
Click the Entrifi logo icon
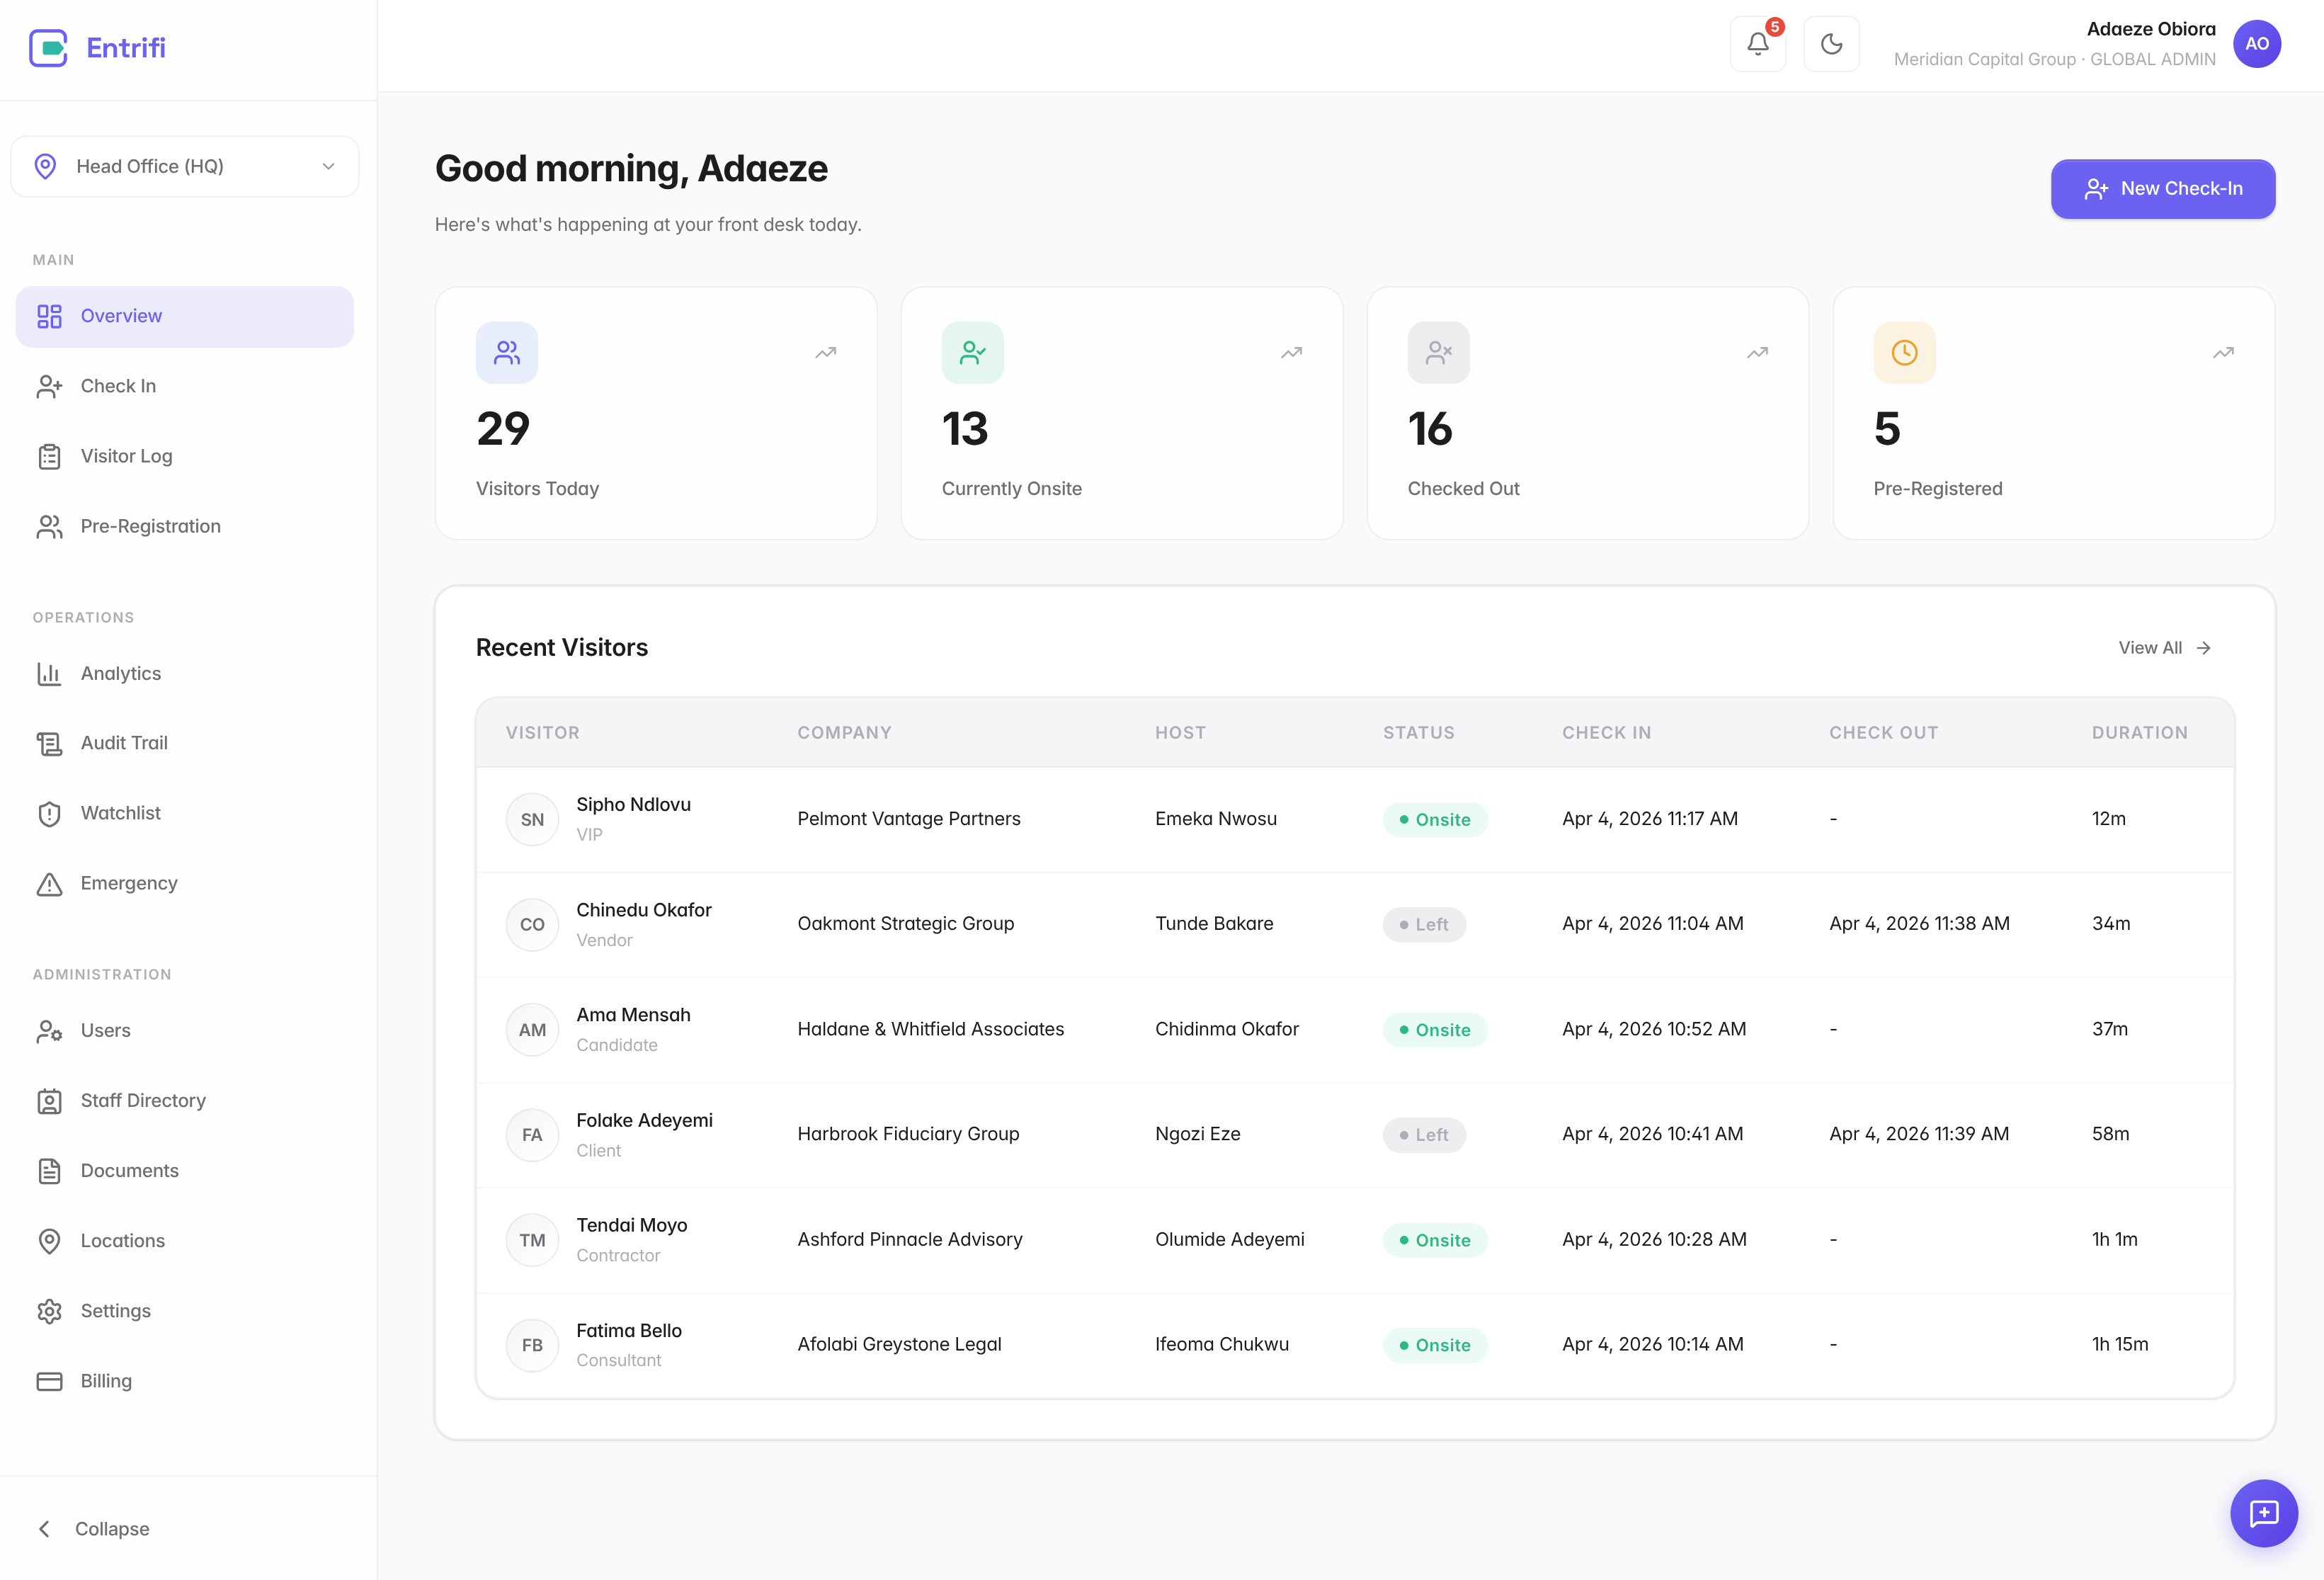point(48,48)
